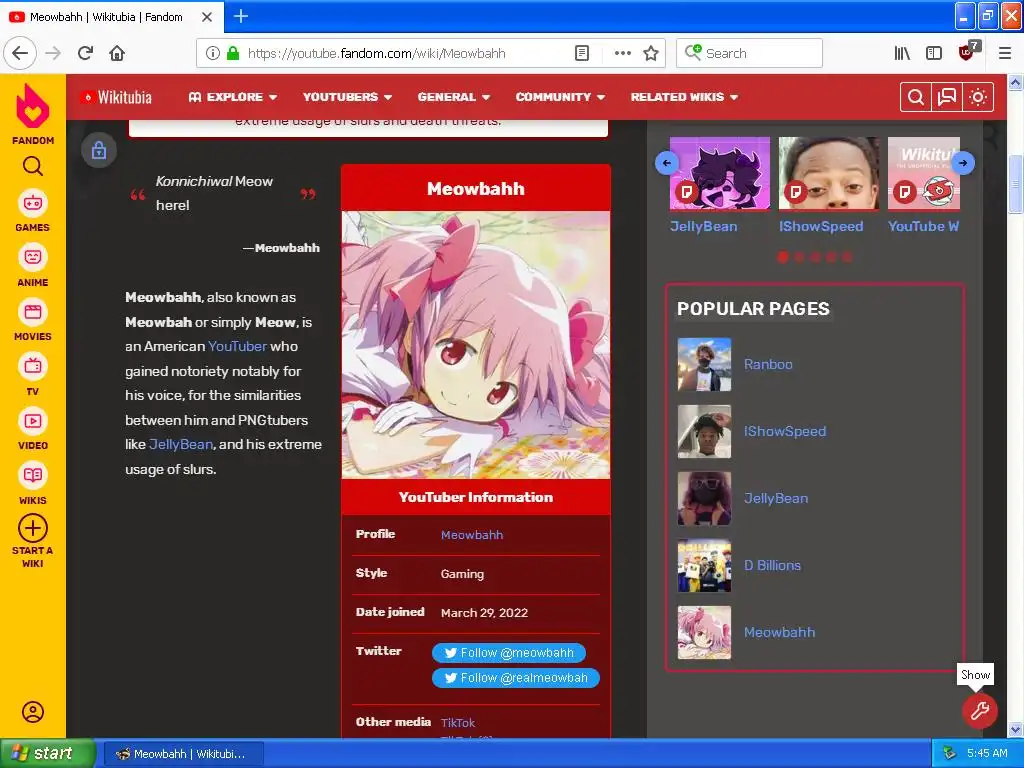
Task: Open D Billions in Popular Pages
Action: [x=773, y=565]
